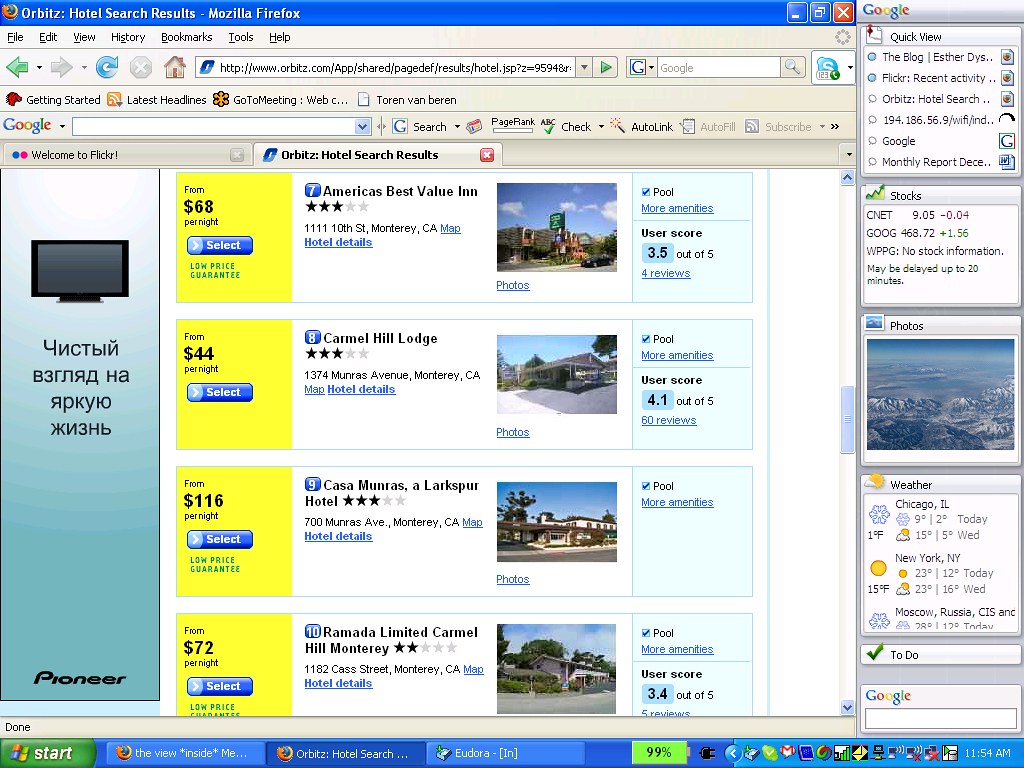Image resolution: width=1024 pixels, height=768 pixels.
Task: Click scrollbar up arrow on page
Action: (x=848, y=177)
